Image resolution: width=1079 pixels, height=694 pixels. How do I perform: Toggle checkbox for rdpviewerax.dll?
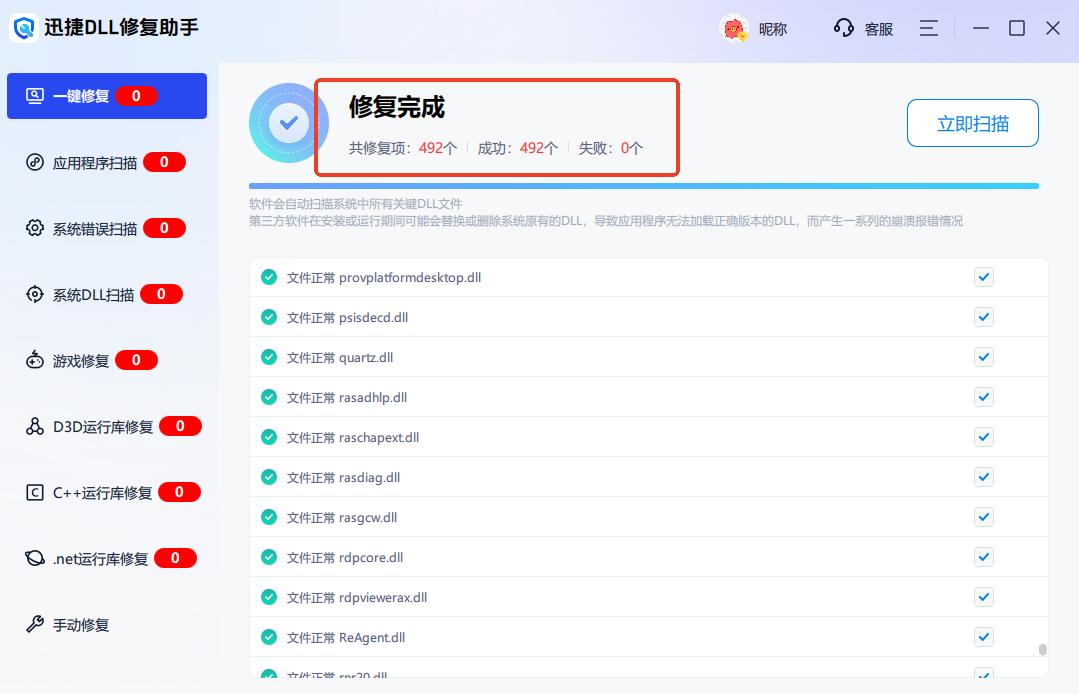[984, 597]
